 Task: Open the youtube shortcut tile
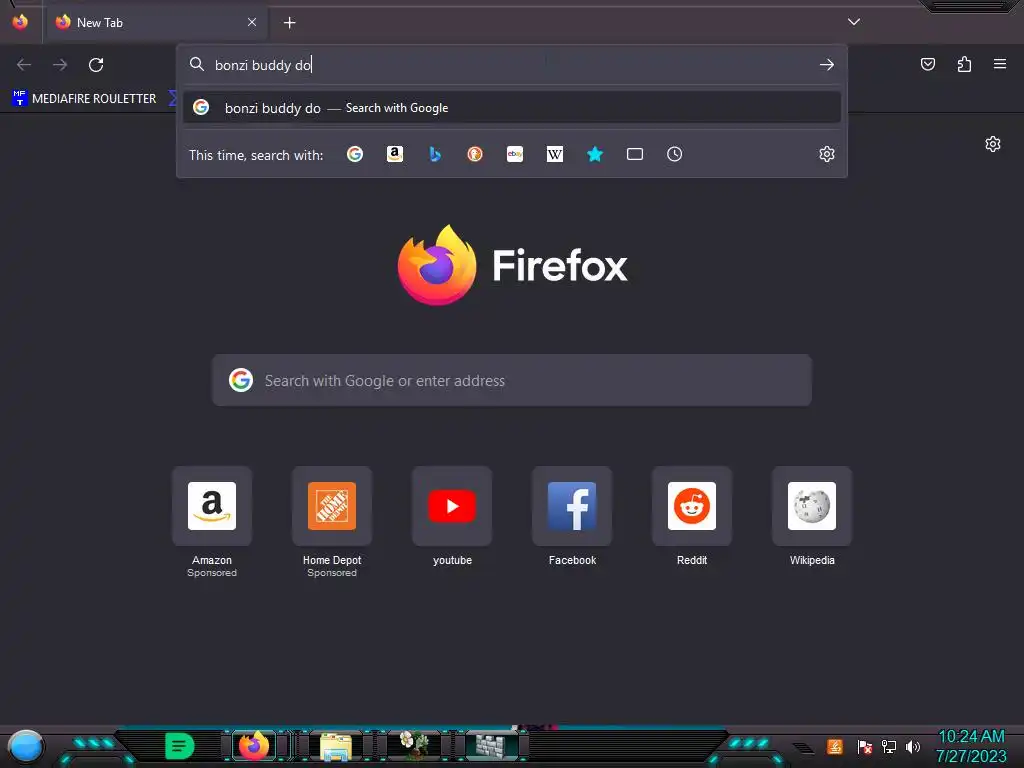[452, 506]
